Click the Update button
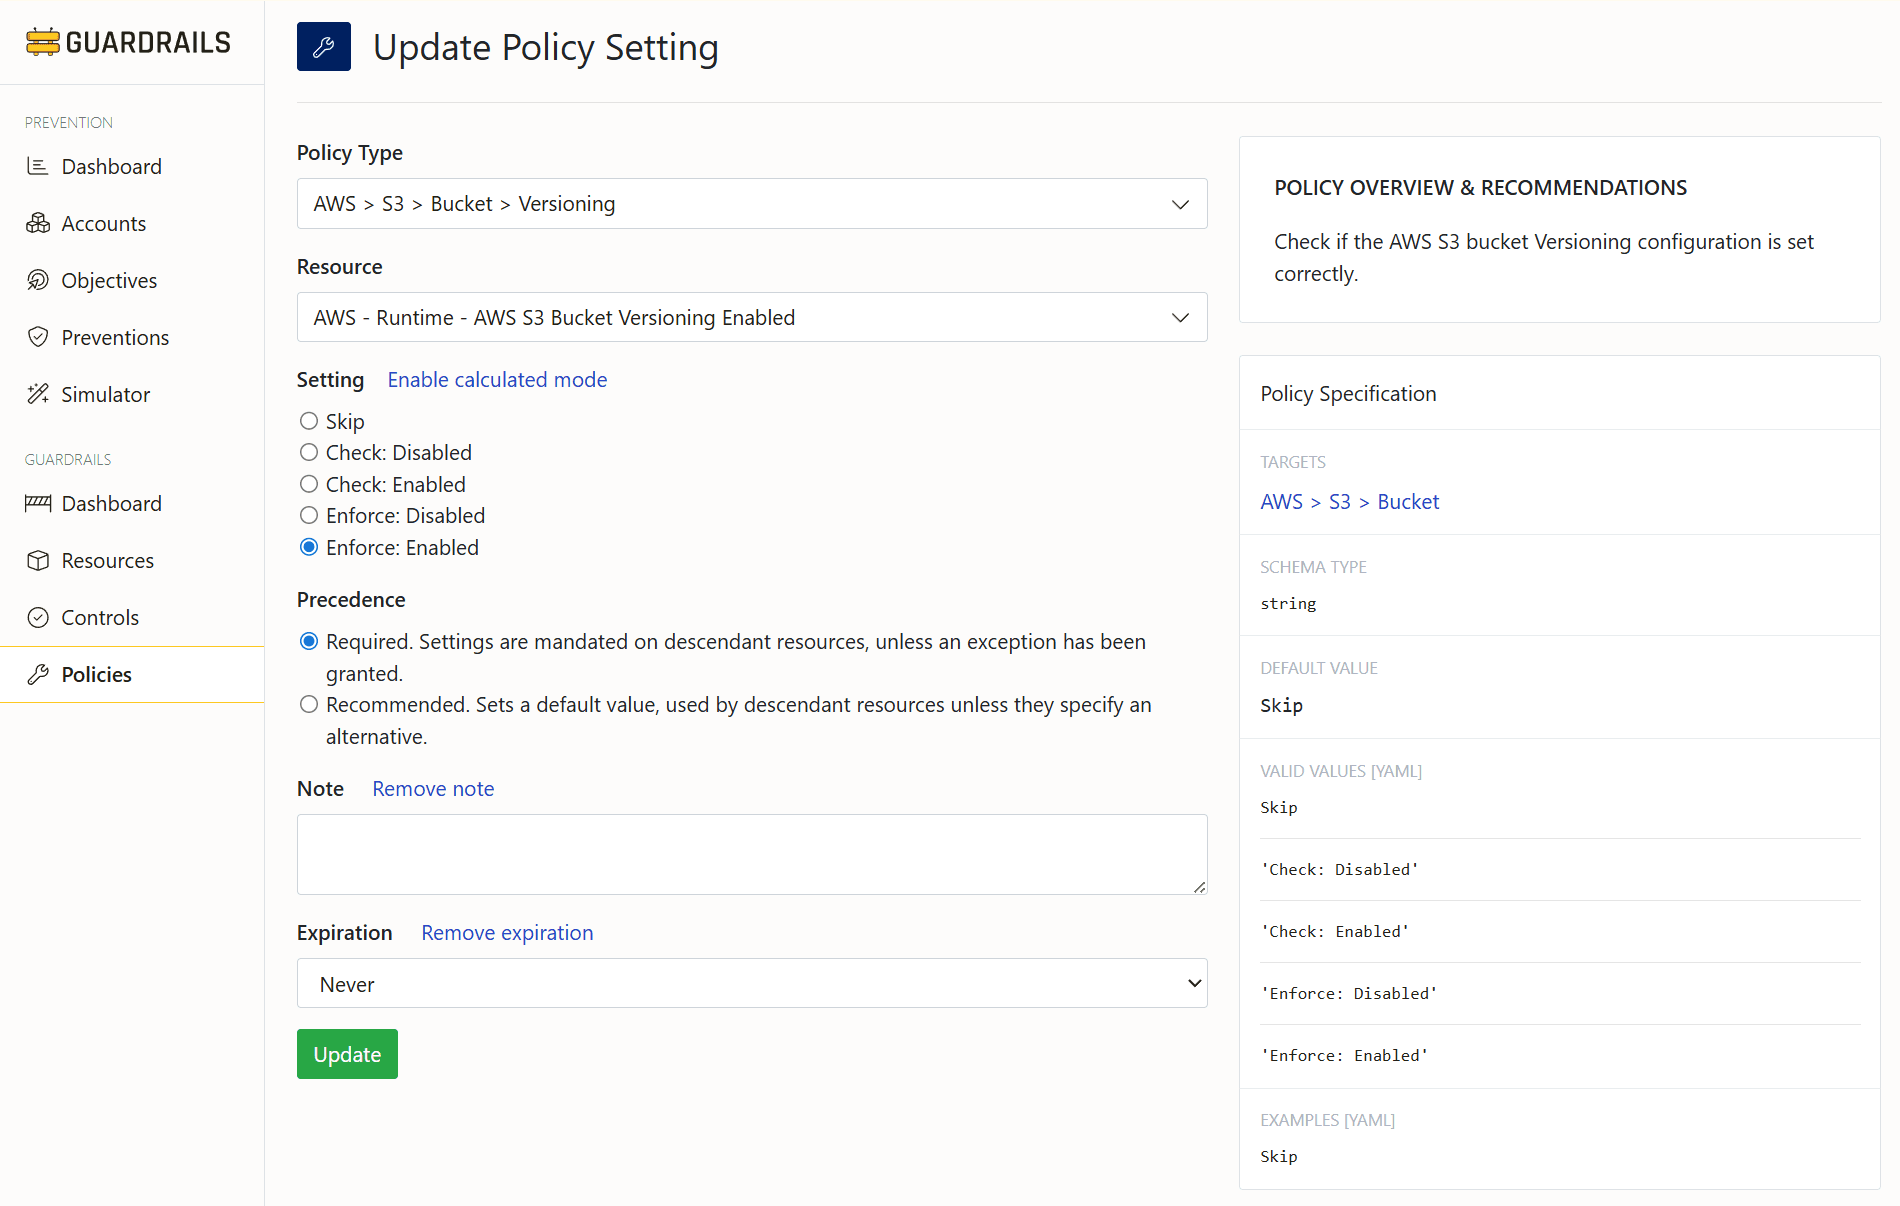The width and height of the screenshot is (1900, 1206). [x=347, y=1054]
